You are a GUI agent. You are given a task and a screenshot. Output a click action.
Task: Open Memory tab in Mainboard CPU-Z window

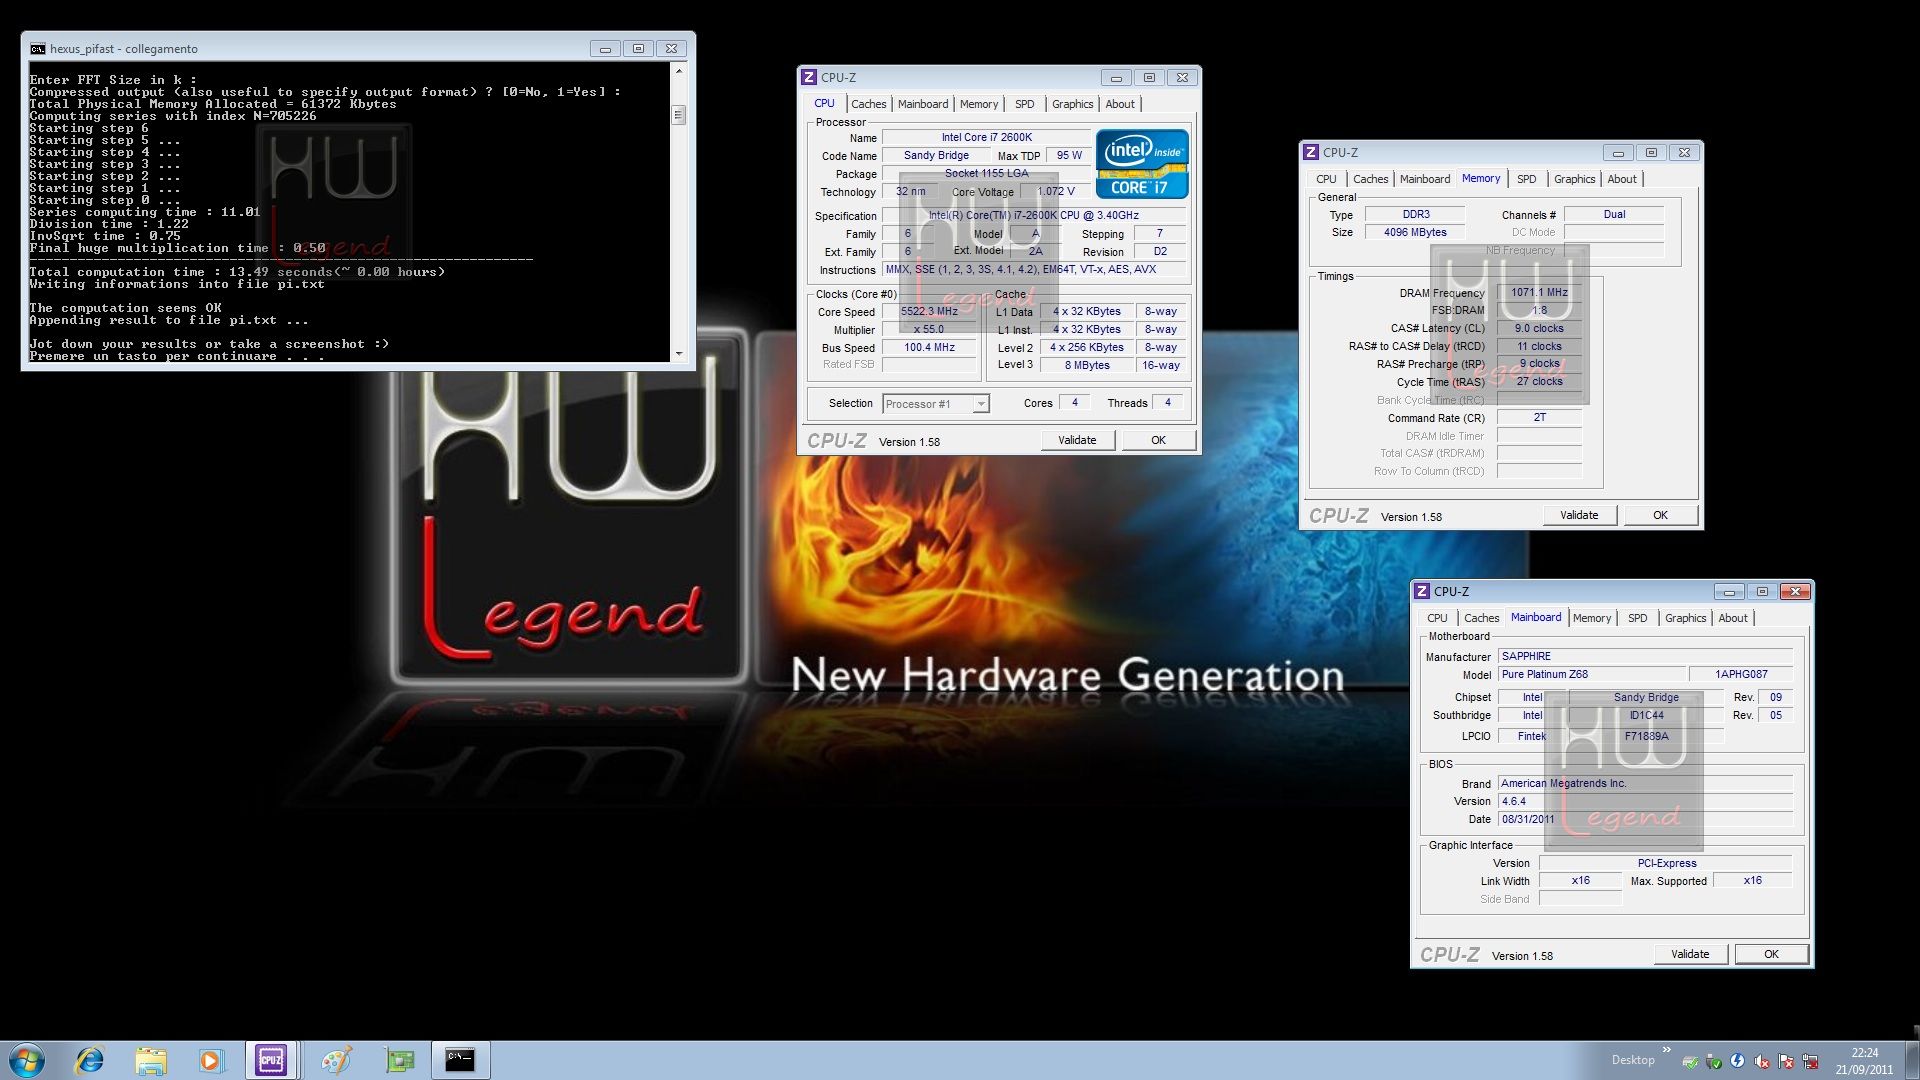coord(1592,618)
